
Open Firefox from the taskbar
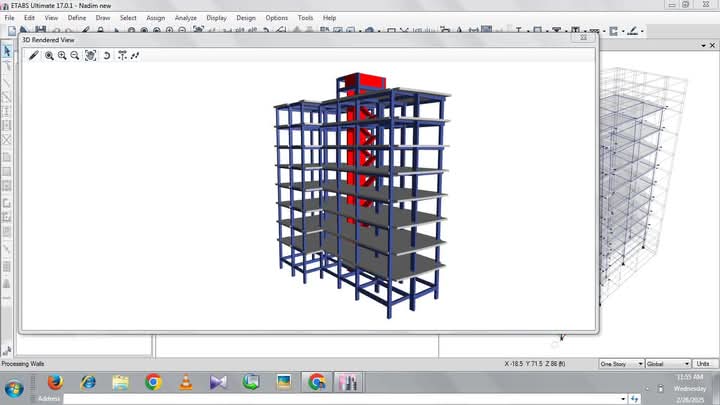tap(55, 382)
